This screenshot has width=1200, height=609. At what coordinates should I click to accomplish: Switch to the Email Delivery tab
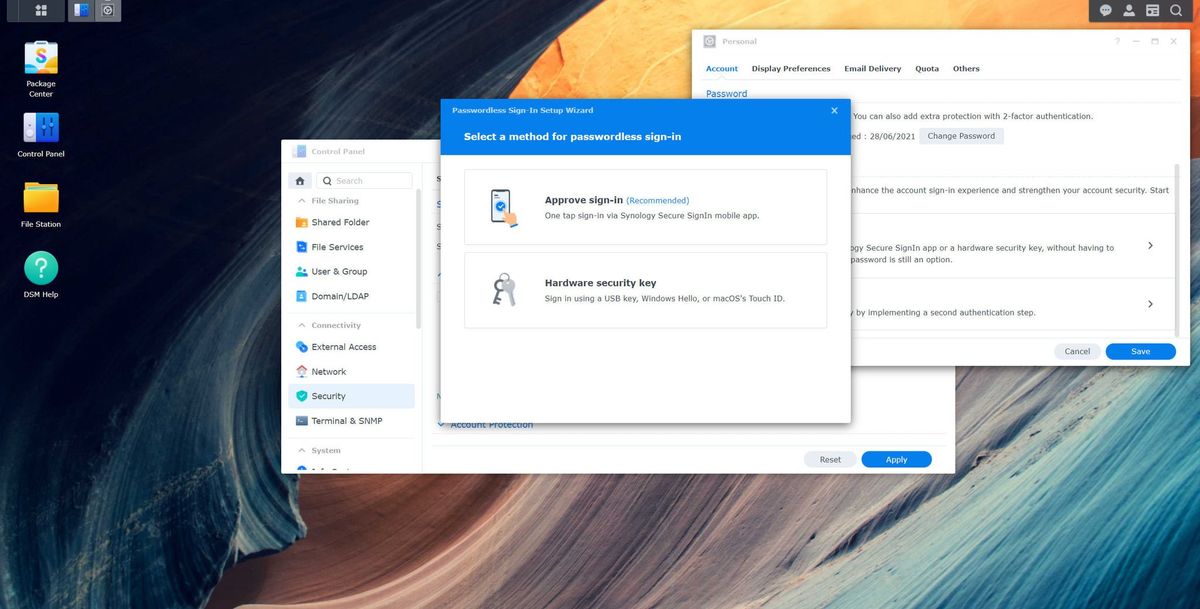872,68
